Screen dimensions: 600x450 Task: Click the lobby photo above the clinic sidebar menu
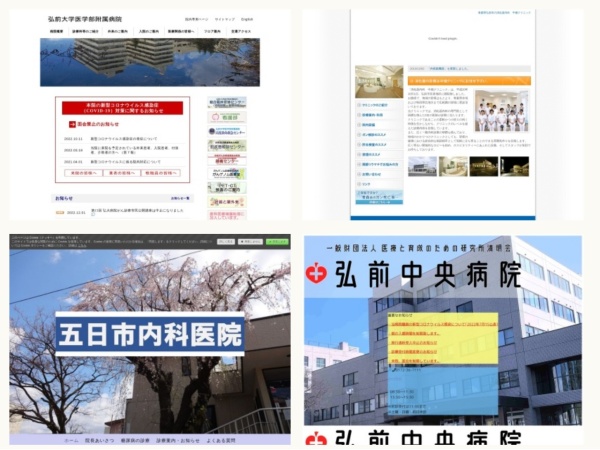coord(379,82)
